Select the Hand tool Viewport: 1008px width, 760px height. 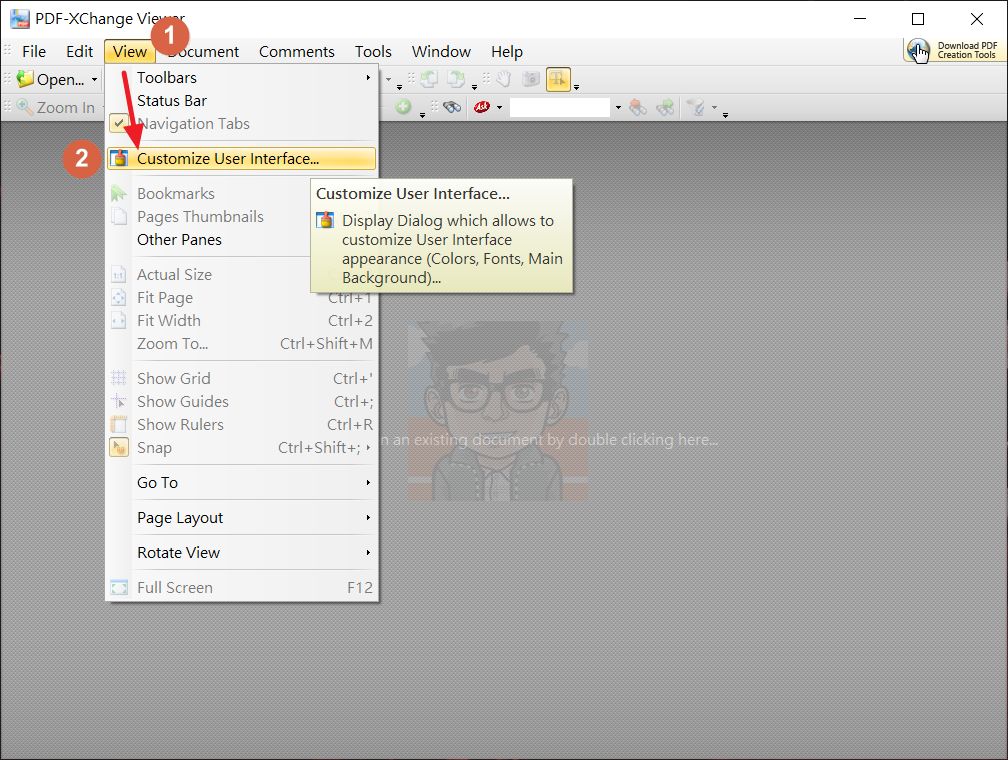click(x=503, y=79)
